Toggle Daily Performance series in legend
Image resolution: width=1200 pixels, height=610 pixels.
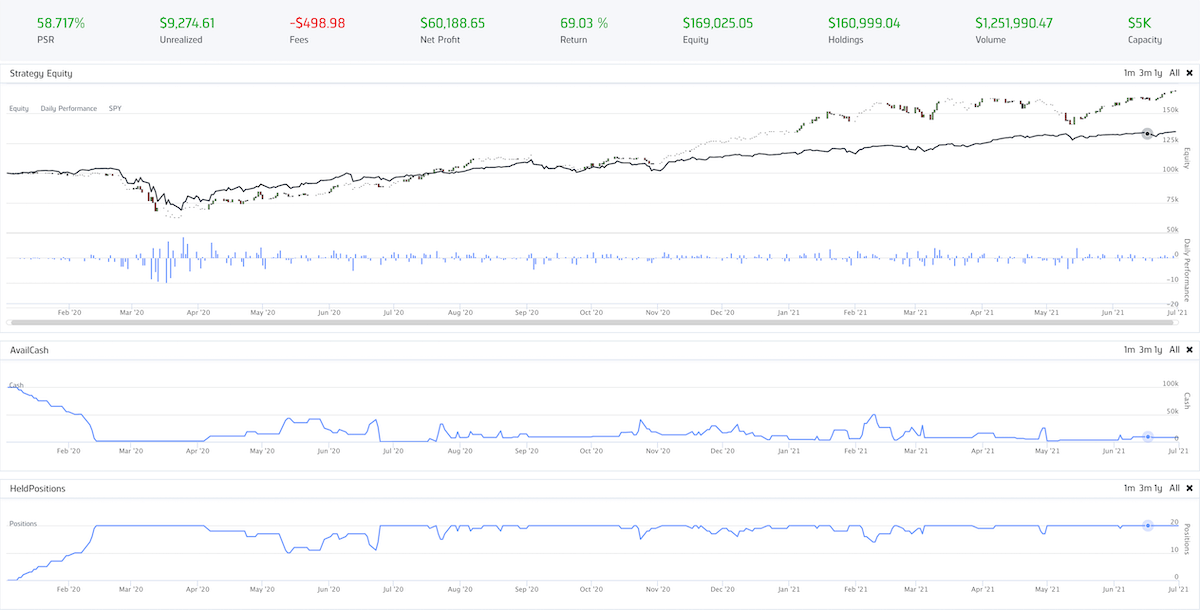[69, 108]
